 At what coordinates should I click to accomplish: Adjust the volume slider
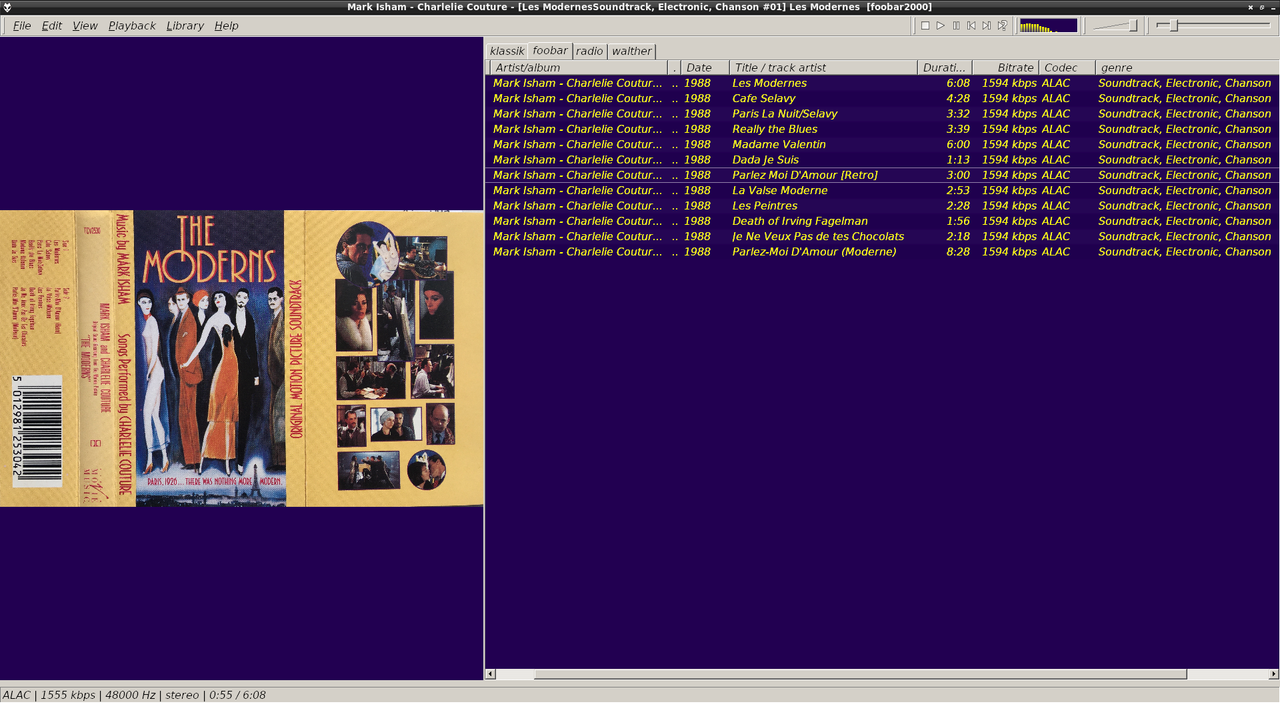(1116, 25)
